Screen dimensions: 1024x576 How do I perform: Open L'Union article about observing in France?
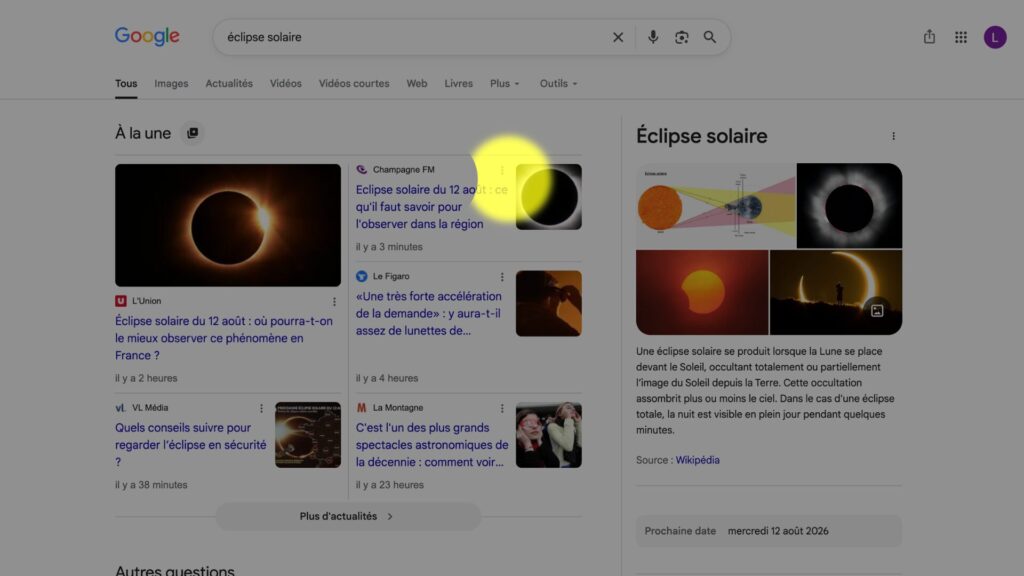[224, 338]
